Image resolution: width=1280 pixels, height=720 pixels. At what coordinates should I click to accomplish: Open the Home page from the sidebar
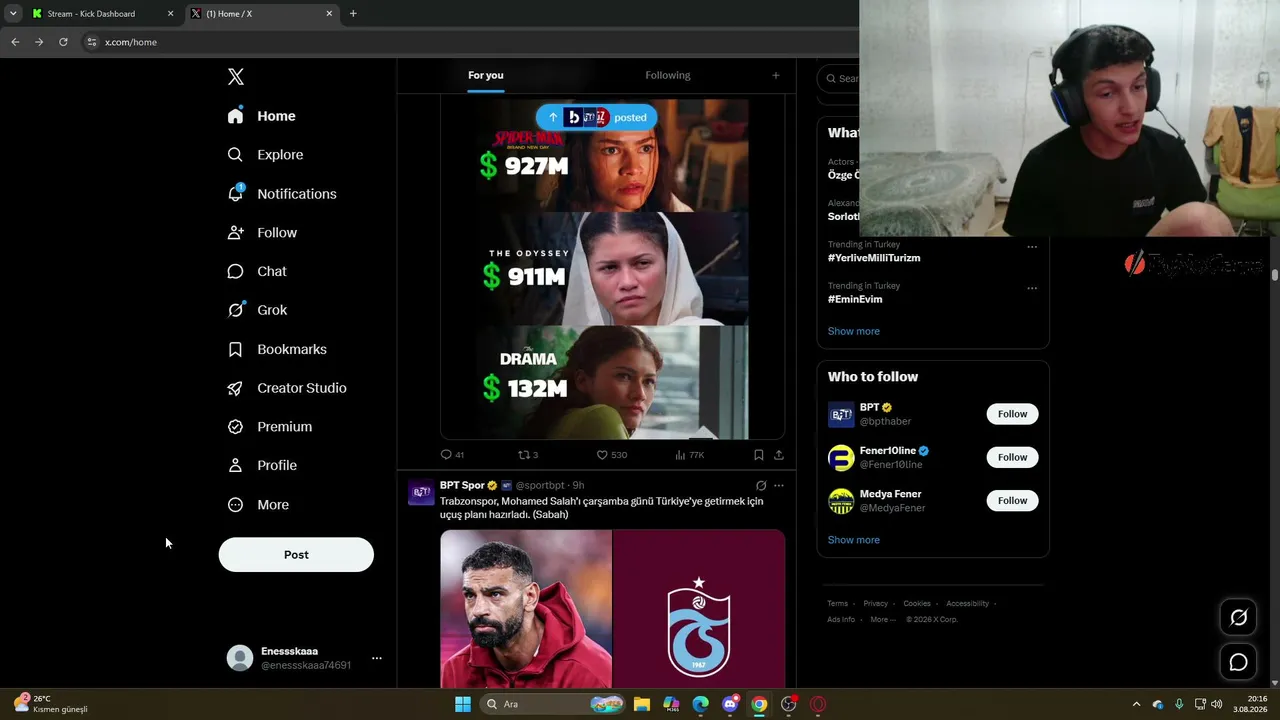coord(261,116)
